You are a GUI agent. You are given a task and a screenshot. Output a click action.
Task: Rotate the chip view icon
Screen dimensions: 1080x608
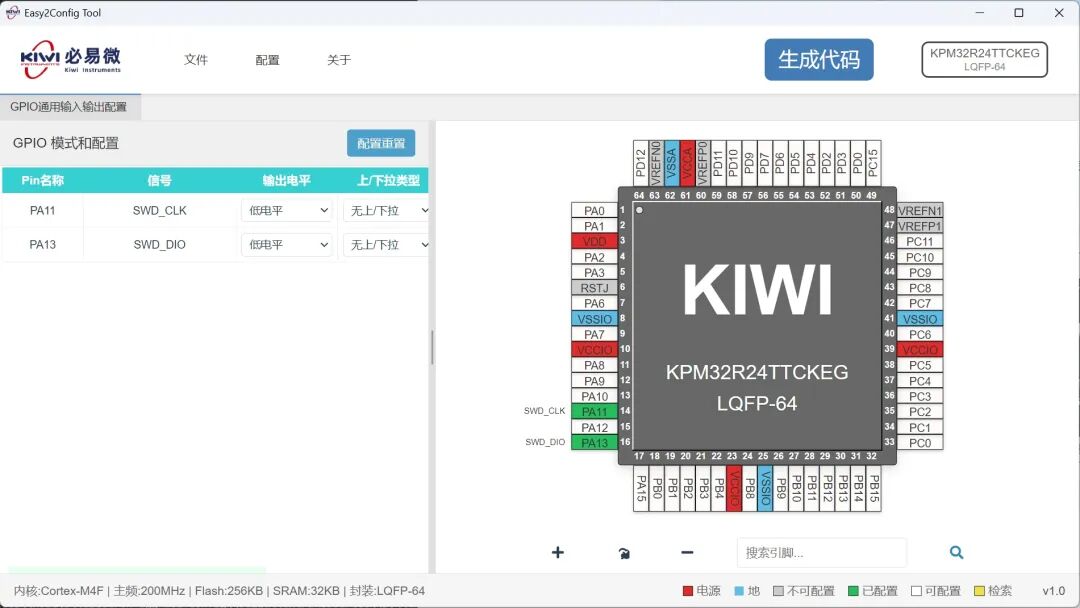(624, 553)
